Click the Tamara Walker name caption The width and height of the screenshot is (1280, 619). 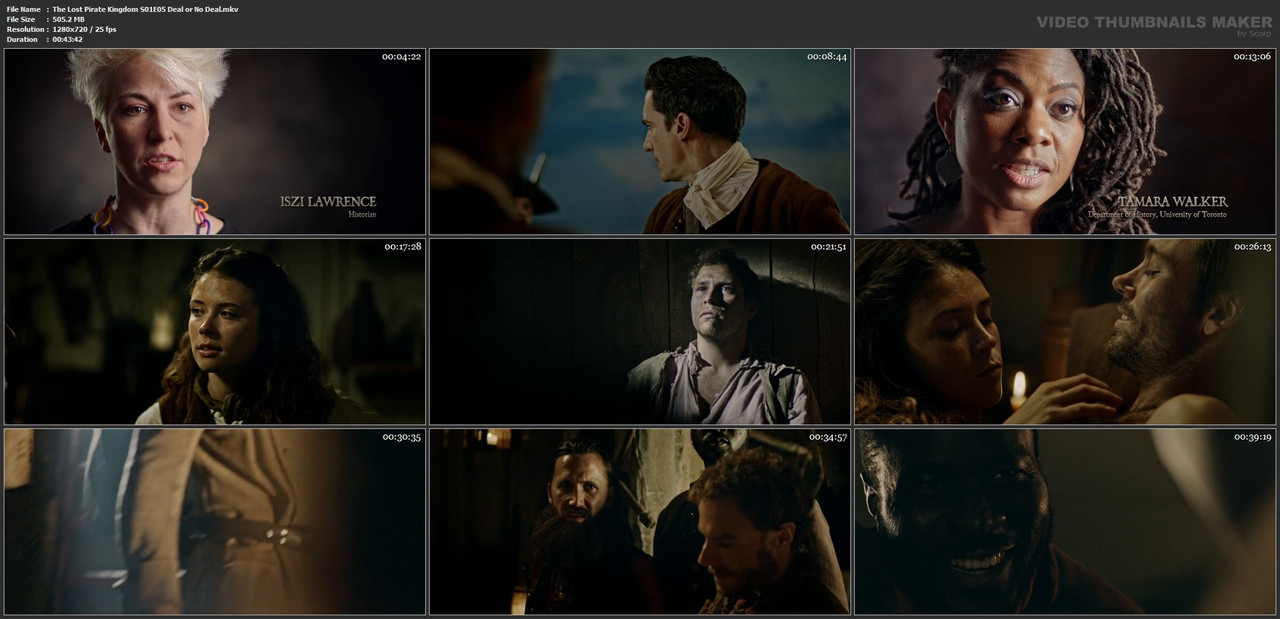(x=1173, y=201)
